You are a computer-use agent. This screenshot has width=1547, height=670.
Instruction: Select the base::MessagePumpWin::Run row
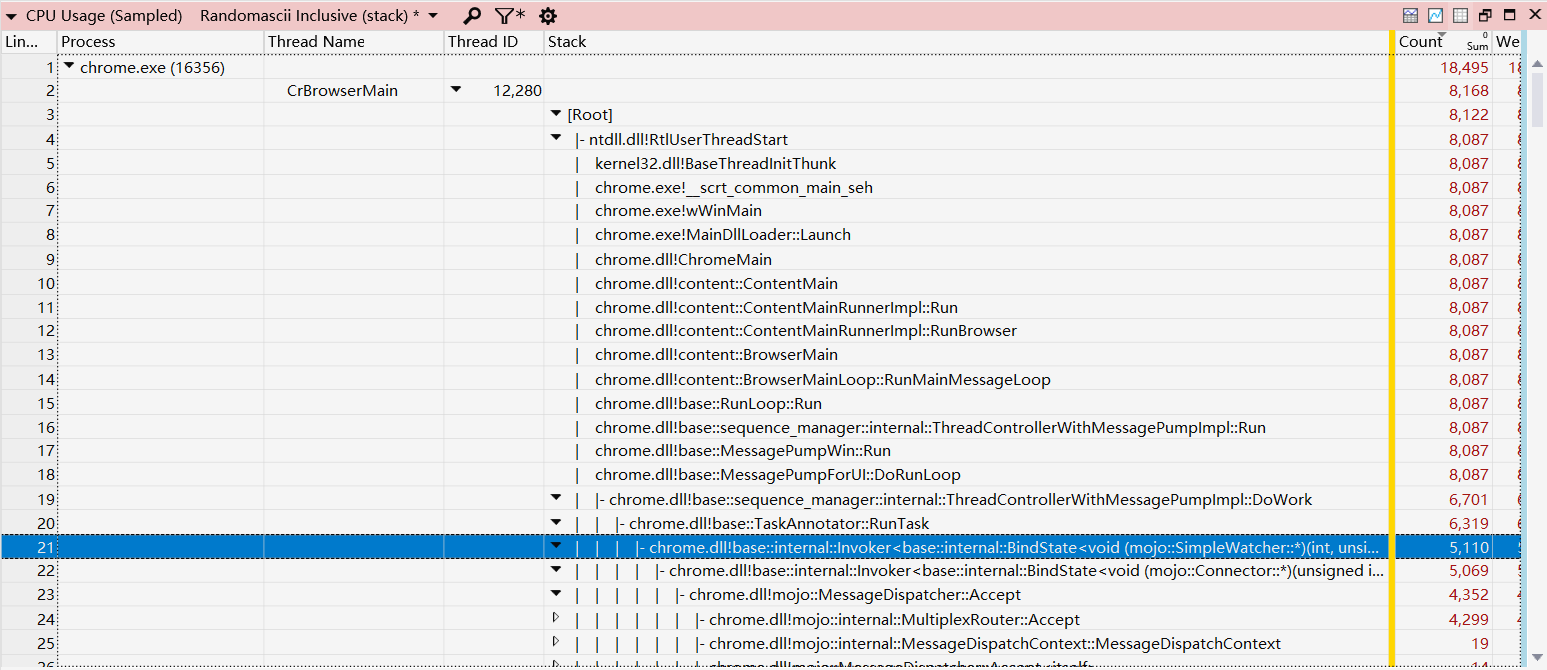(760, 451)
